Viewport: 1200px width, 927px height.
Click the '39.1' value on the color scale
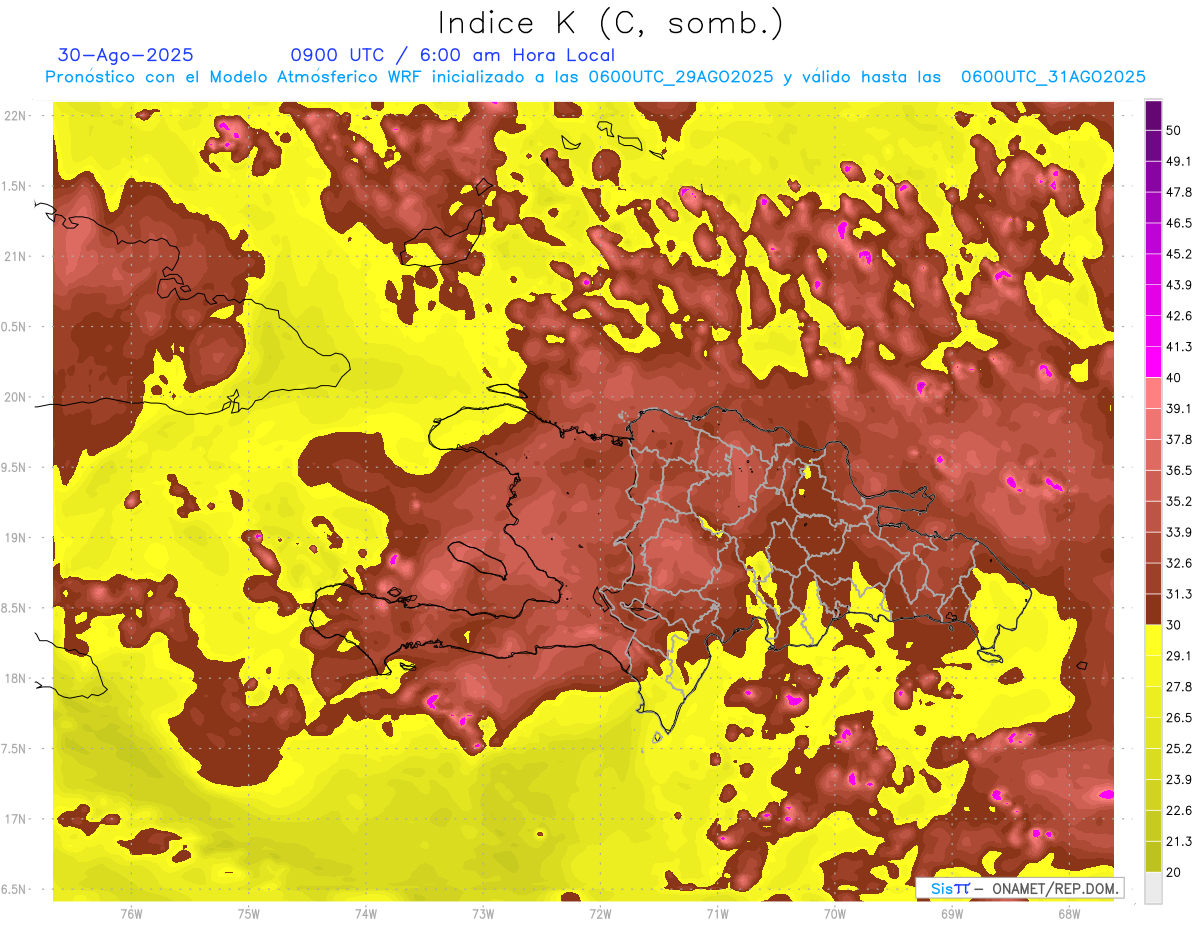click(1179, 408)
